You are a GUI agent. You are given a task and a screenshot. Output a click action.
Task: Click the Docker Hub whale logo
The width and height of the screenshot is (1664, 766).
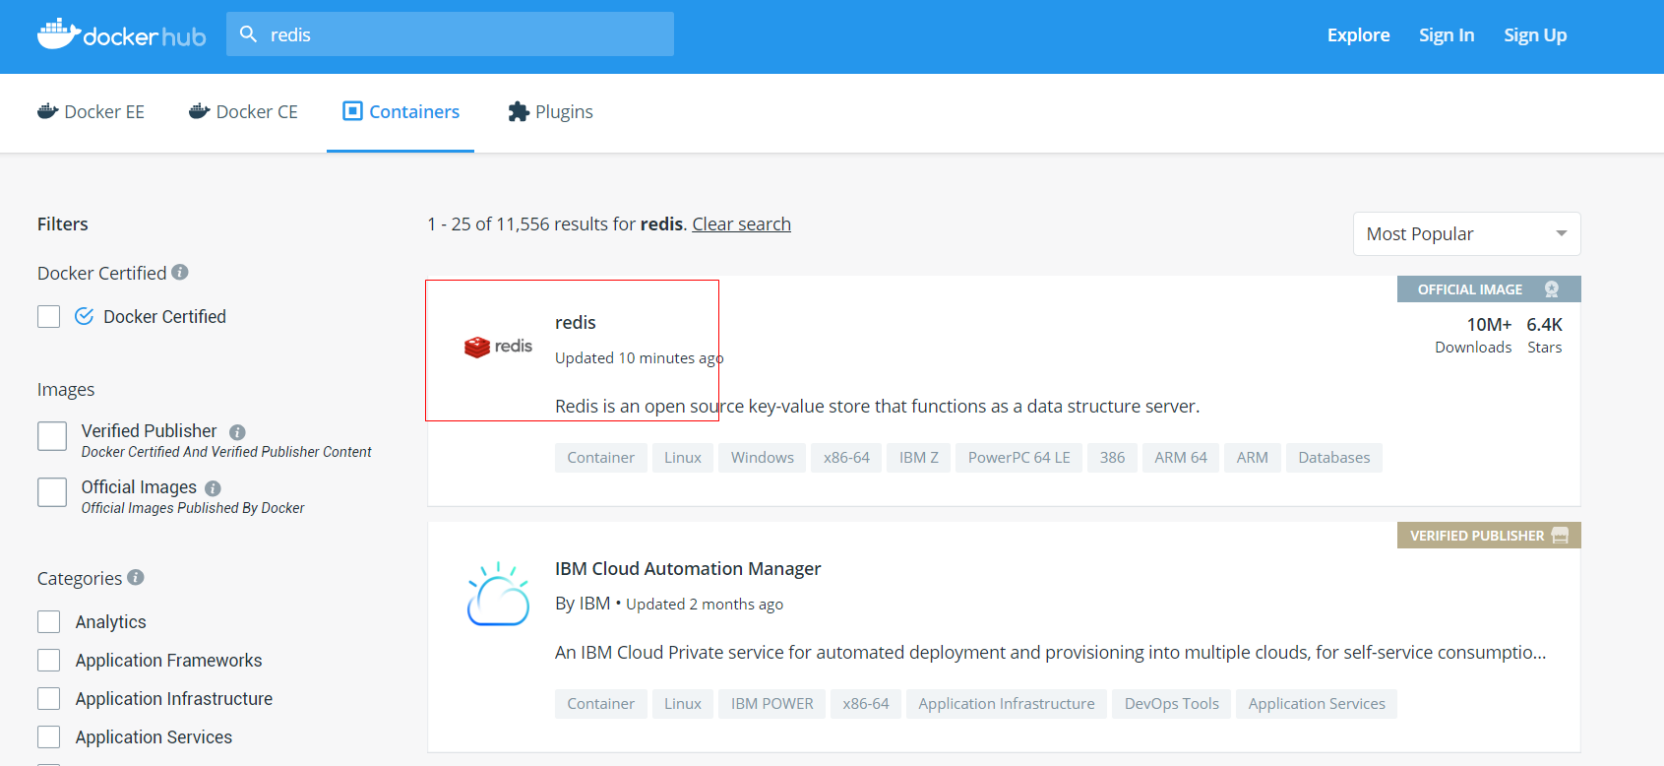[x=58, y=34]
